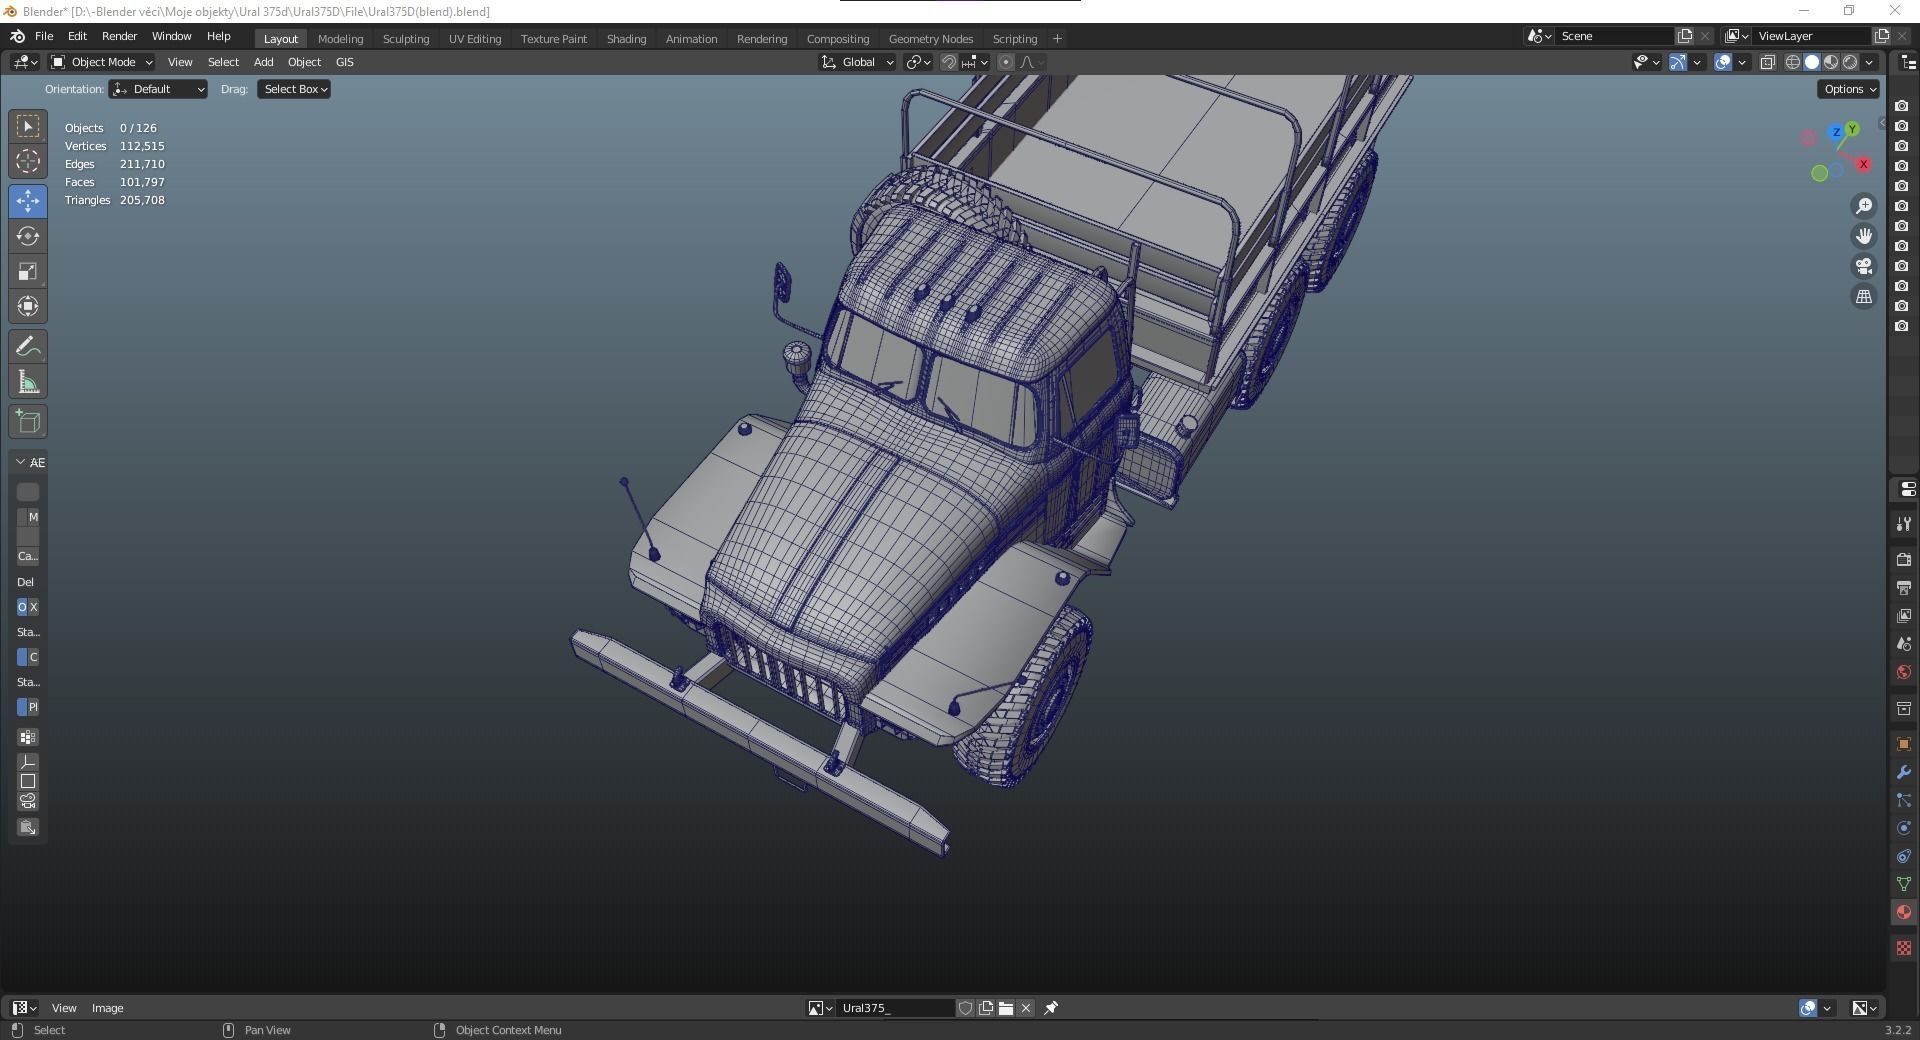Image resolution: width=1920 pixels, height=1040 pixels.
Task: Open the Object properties tab
Action: (x=1903, y=744)
